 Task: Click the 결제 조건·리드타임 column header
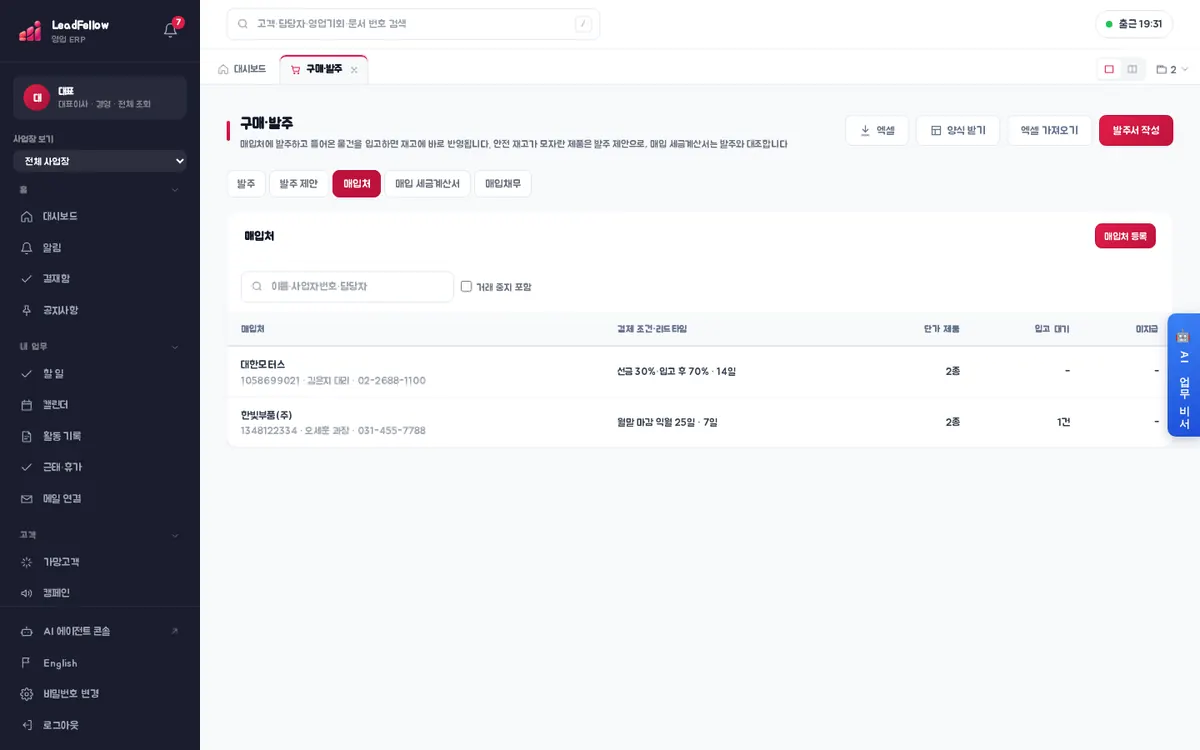tap(652, 329)
